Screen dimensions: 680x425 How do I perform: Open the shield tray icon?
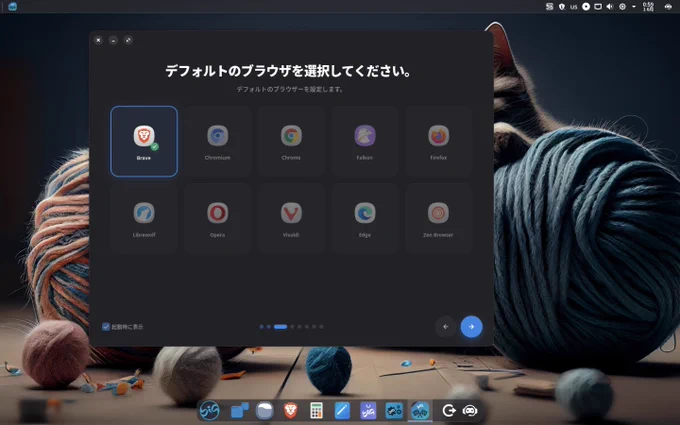point(562,7)
